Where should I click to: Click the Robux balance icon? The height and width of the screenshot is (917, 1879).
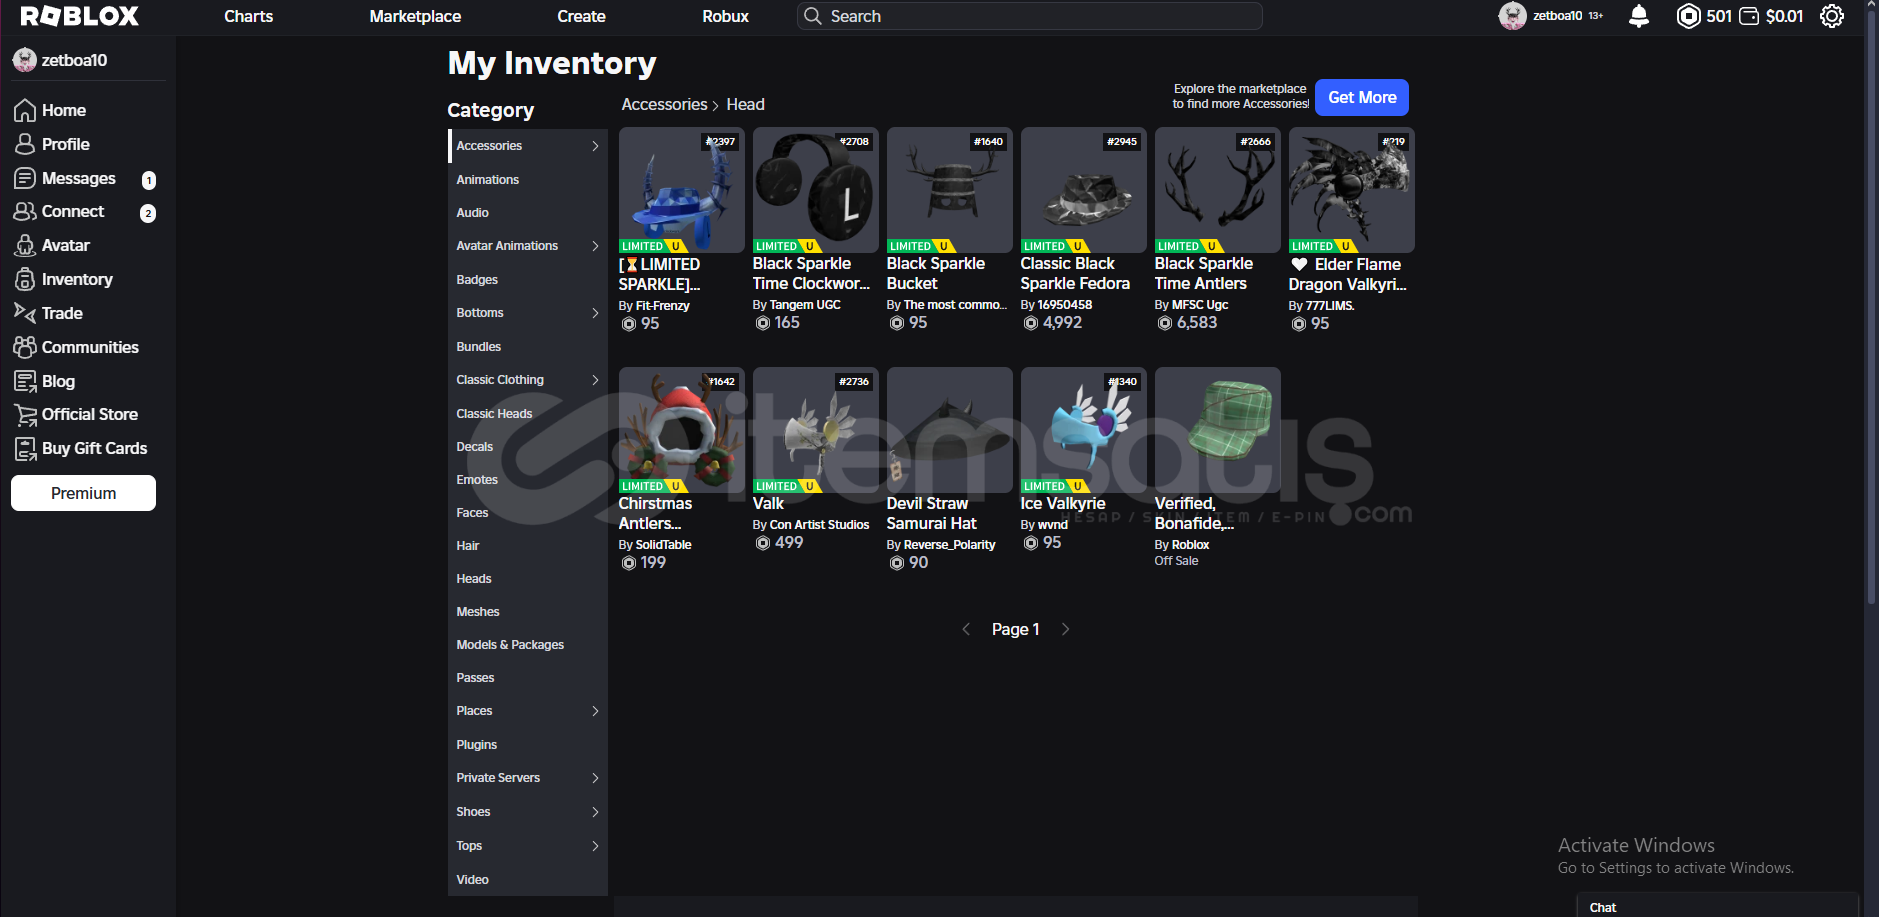(x=1688, y=16)
